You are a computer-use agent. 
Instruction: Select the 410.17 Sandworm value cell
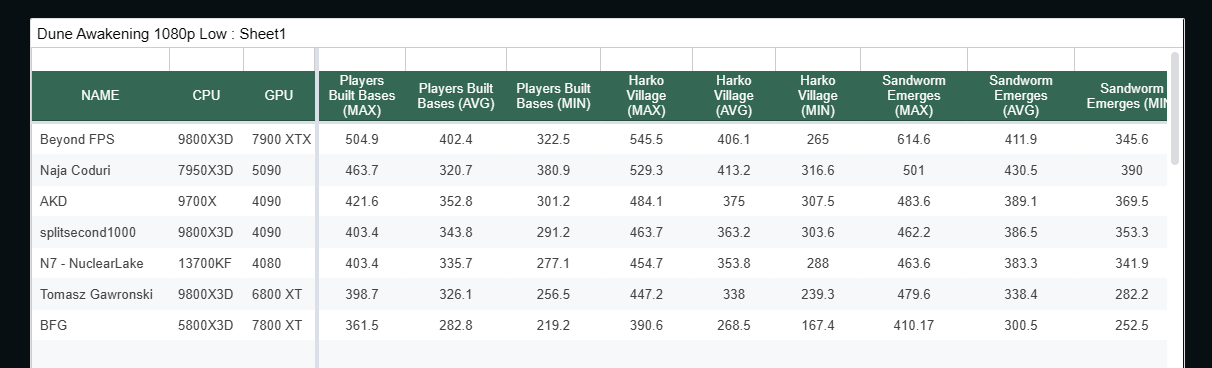tap(914, 325)
